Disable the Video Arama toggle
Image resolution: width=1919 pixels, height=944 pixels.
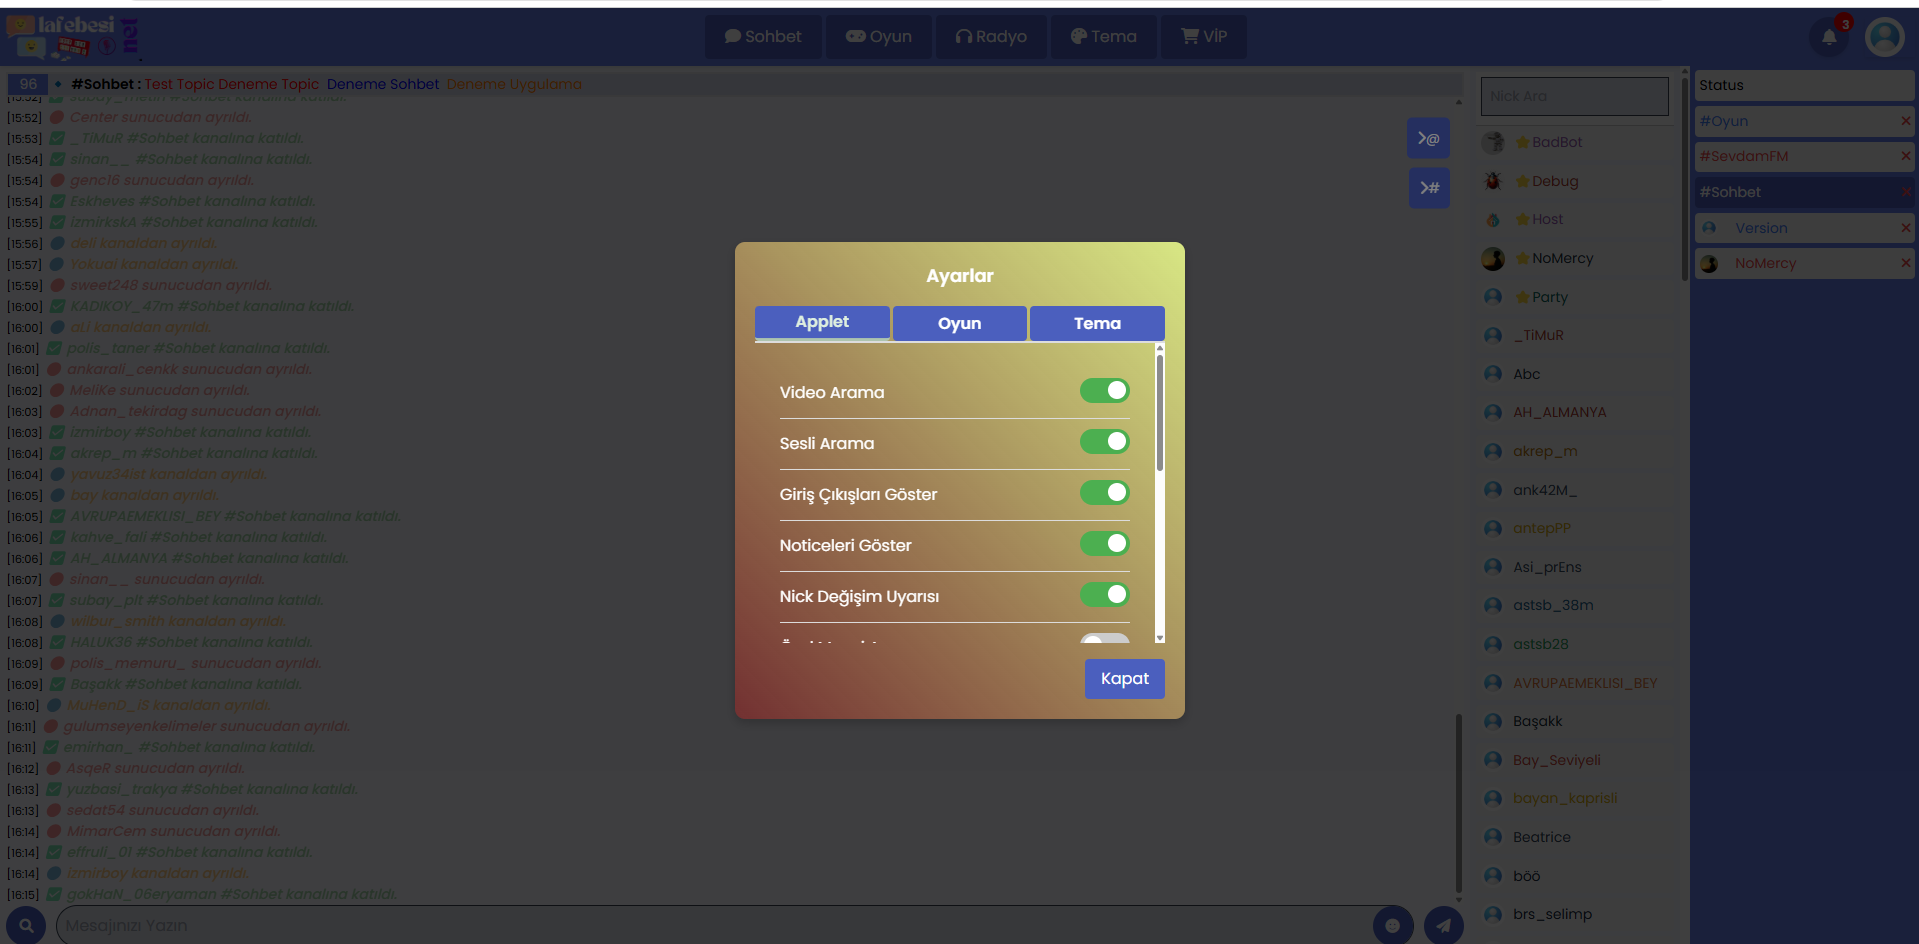coord(1104,391)
